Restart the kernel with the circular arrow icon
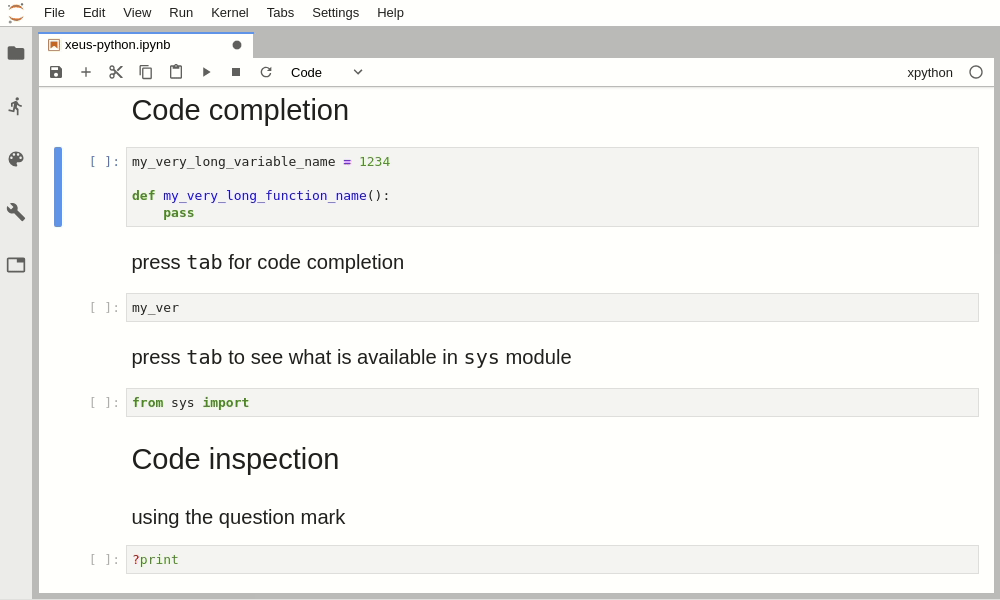This screenshot has height=600, width=1000. tap(266, 72)
